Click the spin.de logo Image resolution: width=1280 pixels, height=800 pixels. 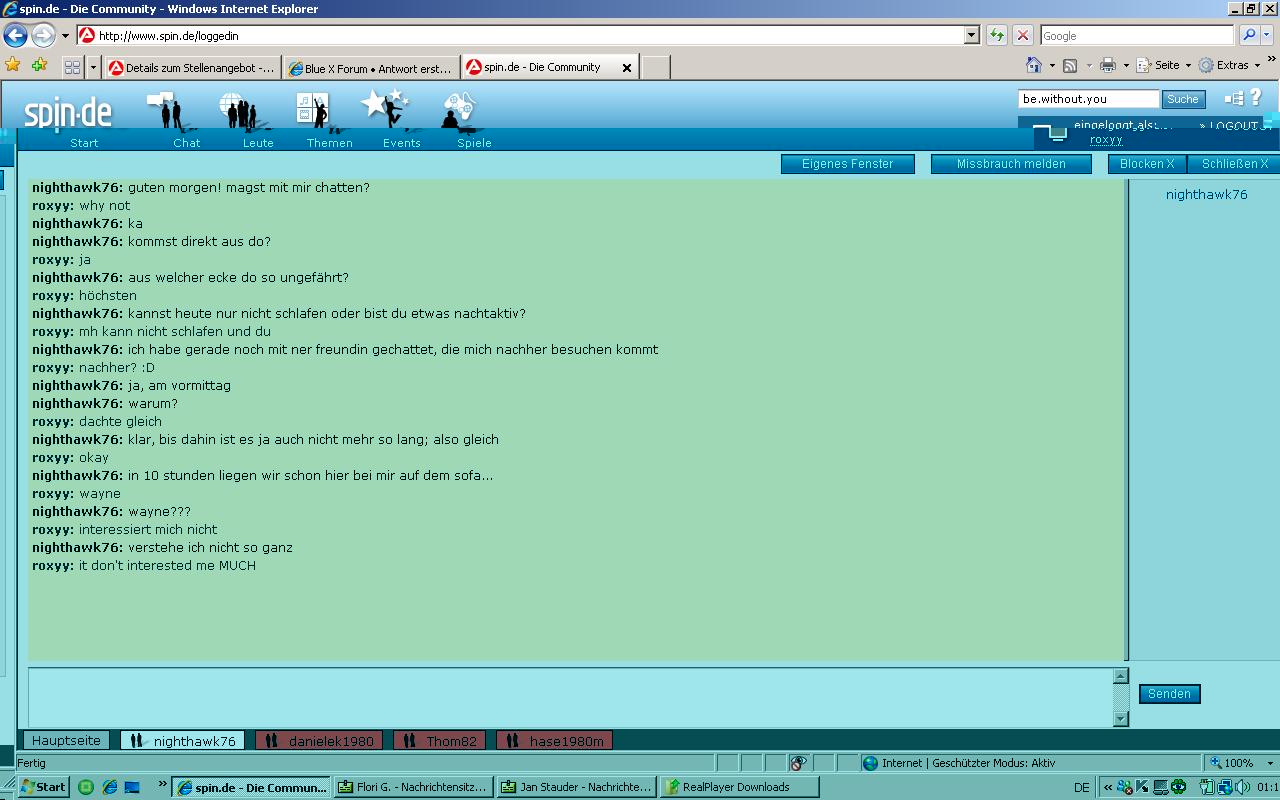68,113
